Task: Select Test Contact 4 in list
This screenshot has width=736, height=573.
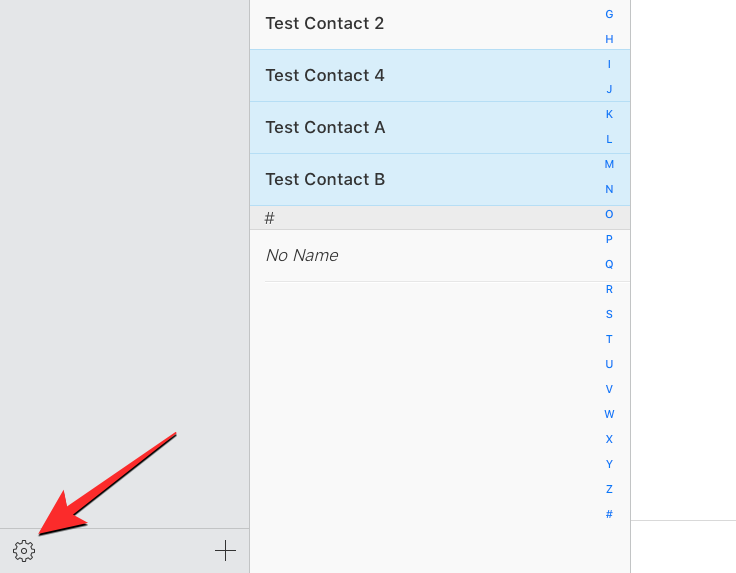Action: point(324,75)
